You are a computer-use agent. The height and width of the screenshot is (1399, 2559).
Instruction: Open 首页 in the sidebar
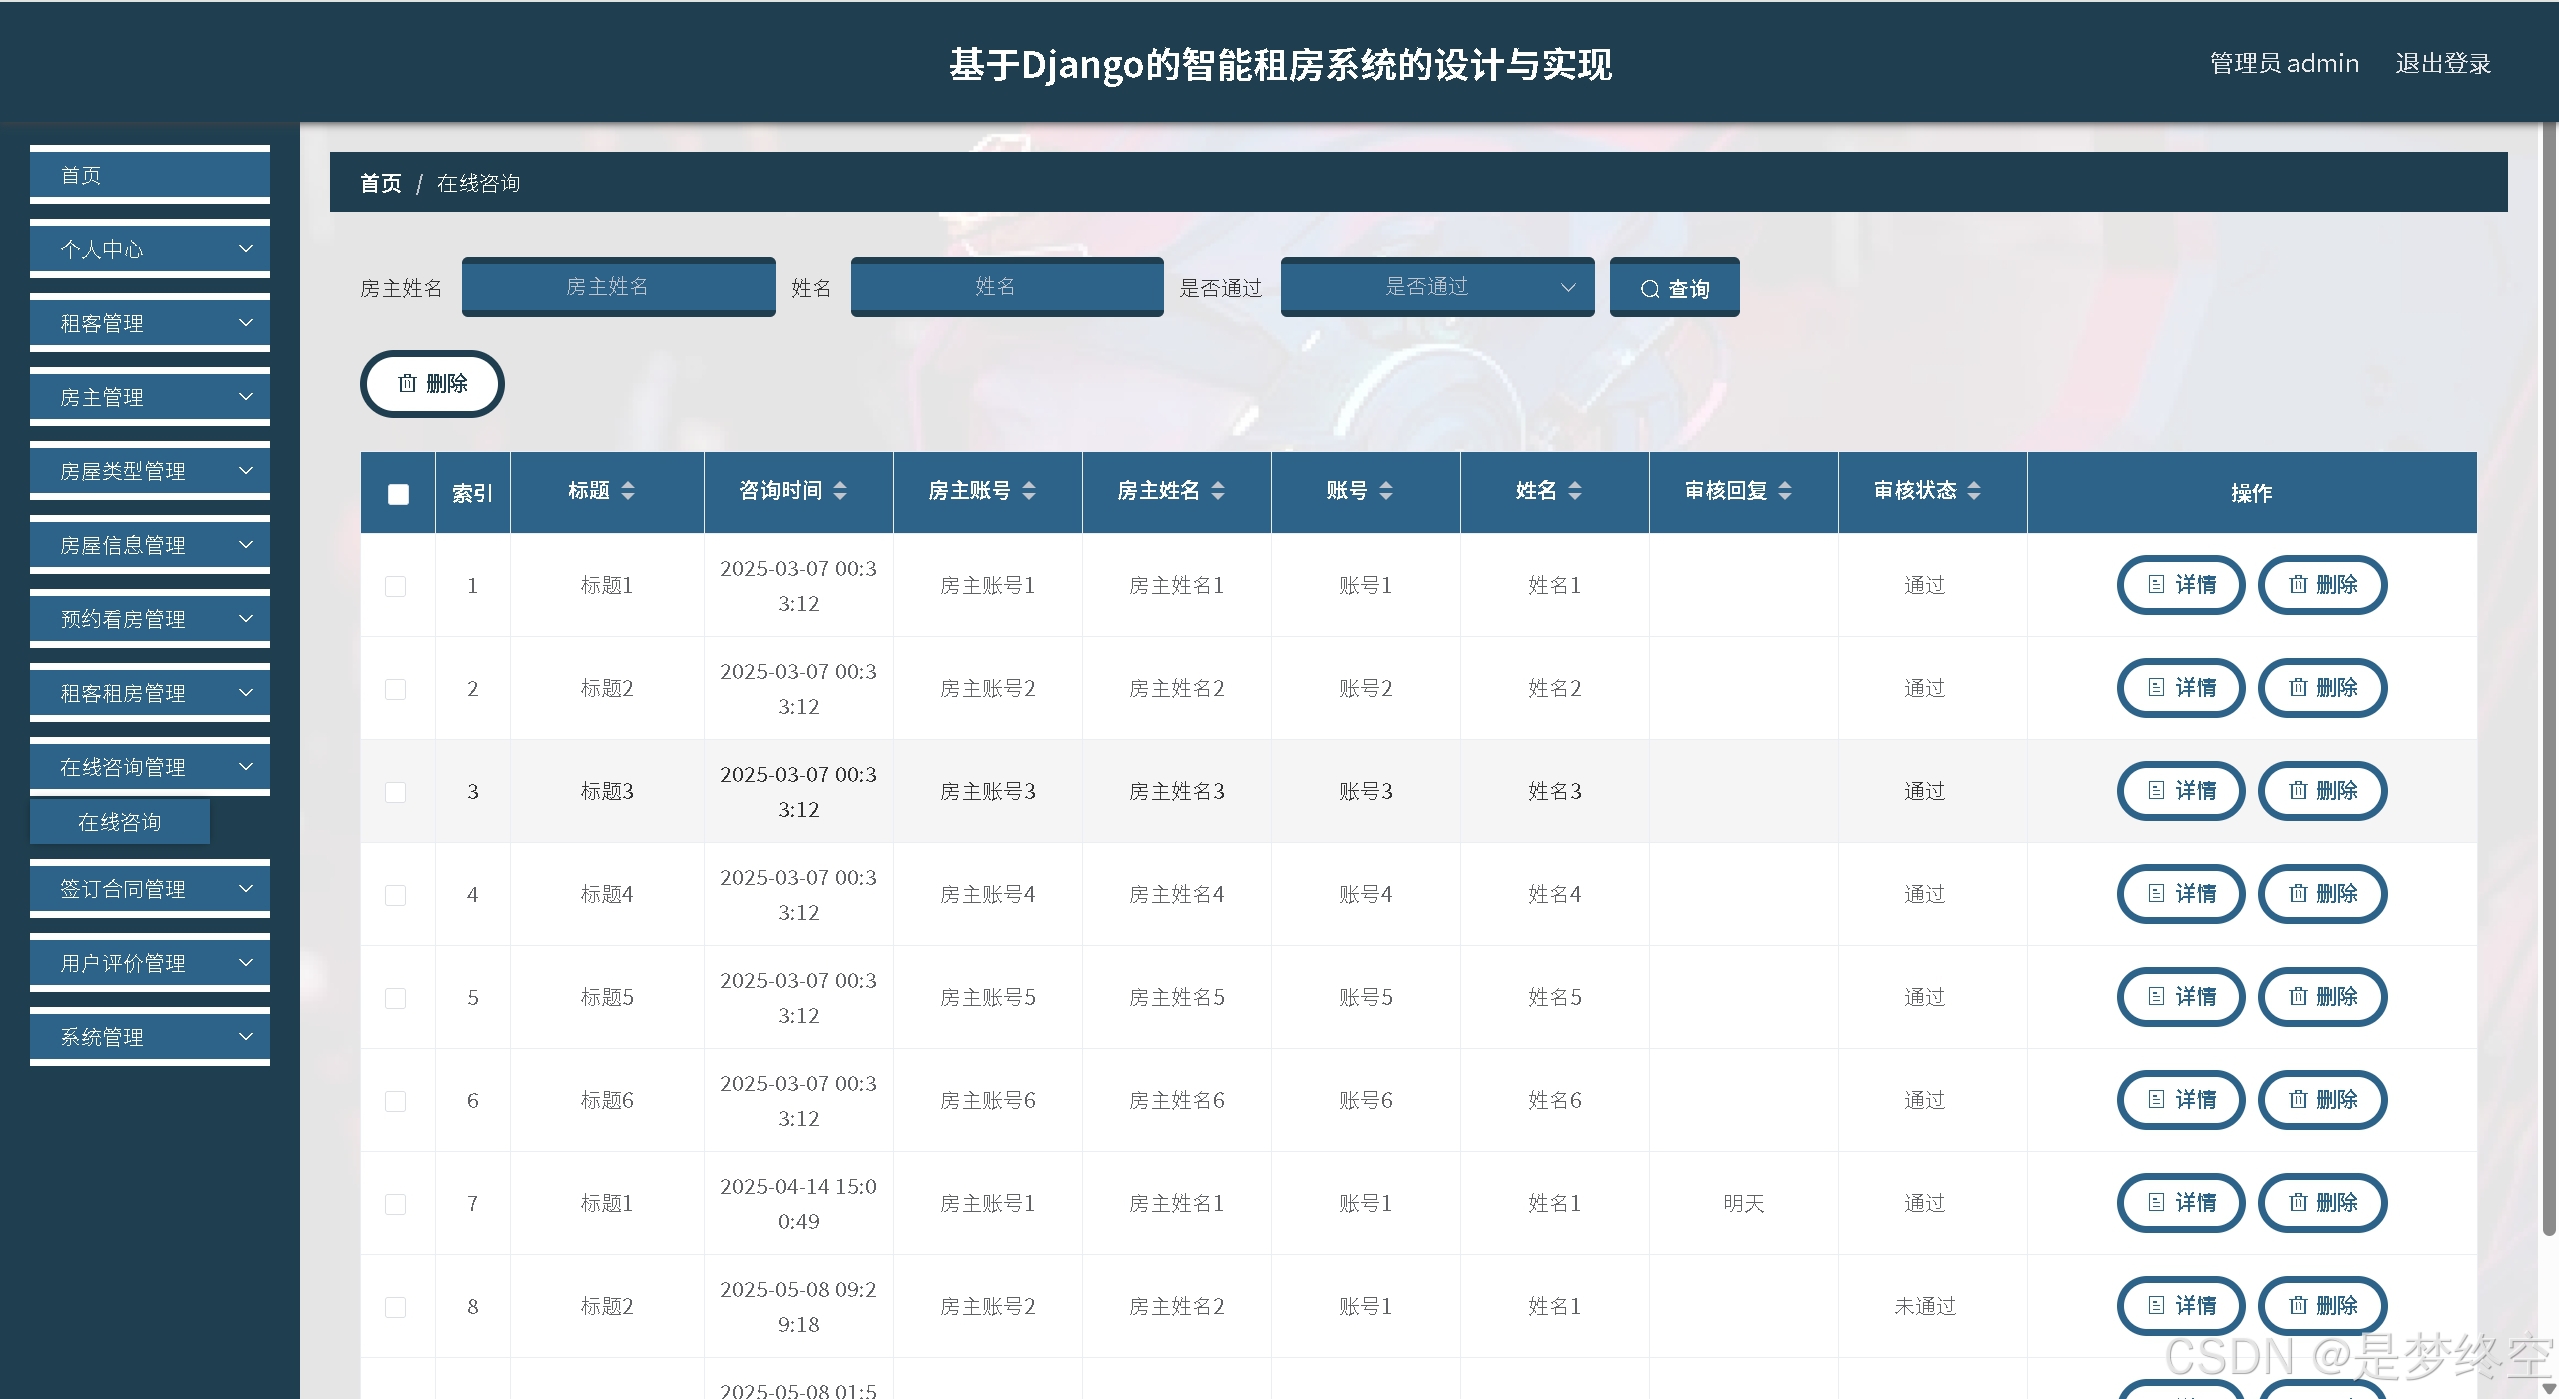(x=150, y=175)
